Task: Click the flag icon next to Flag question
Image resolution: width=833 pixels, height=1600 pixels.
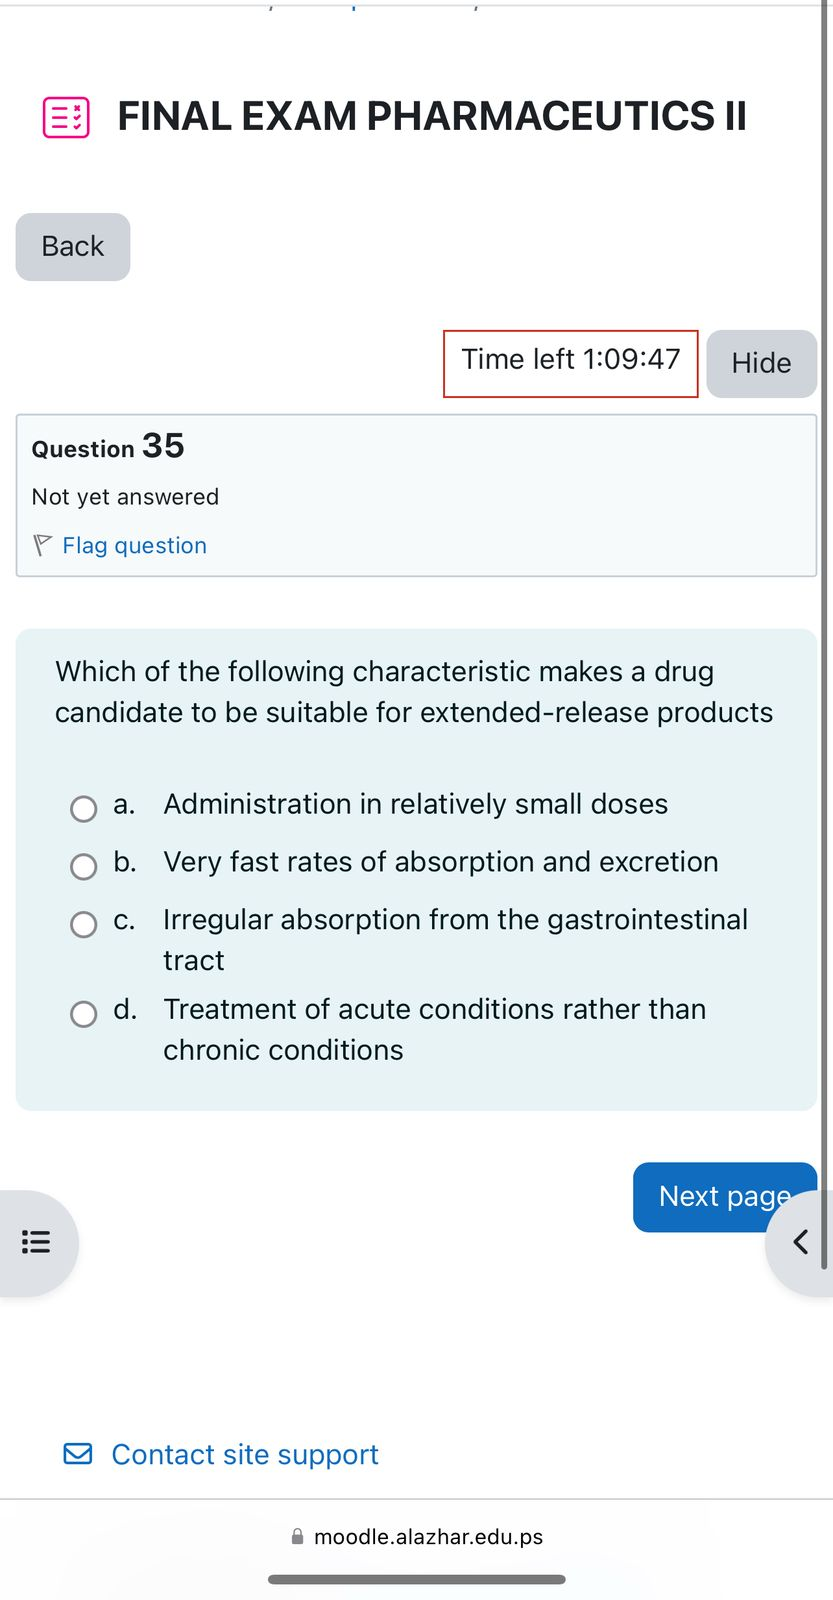Action: 42,545
